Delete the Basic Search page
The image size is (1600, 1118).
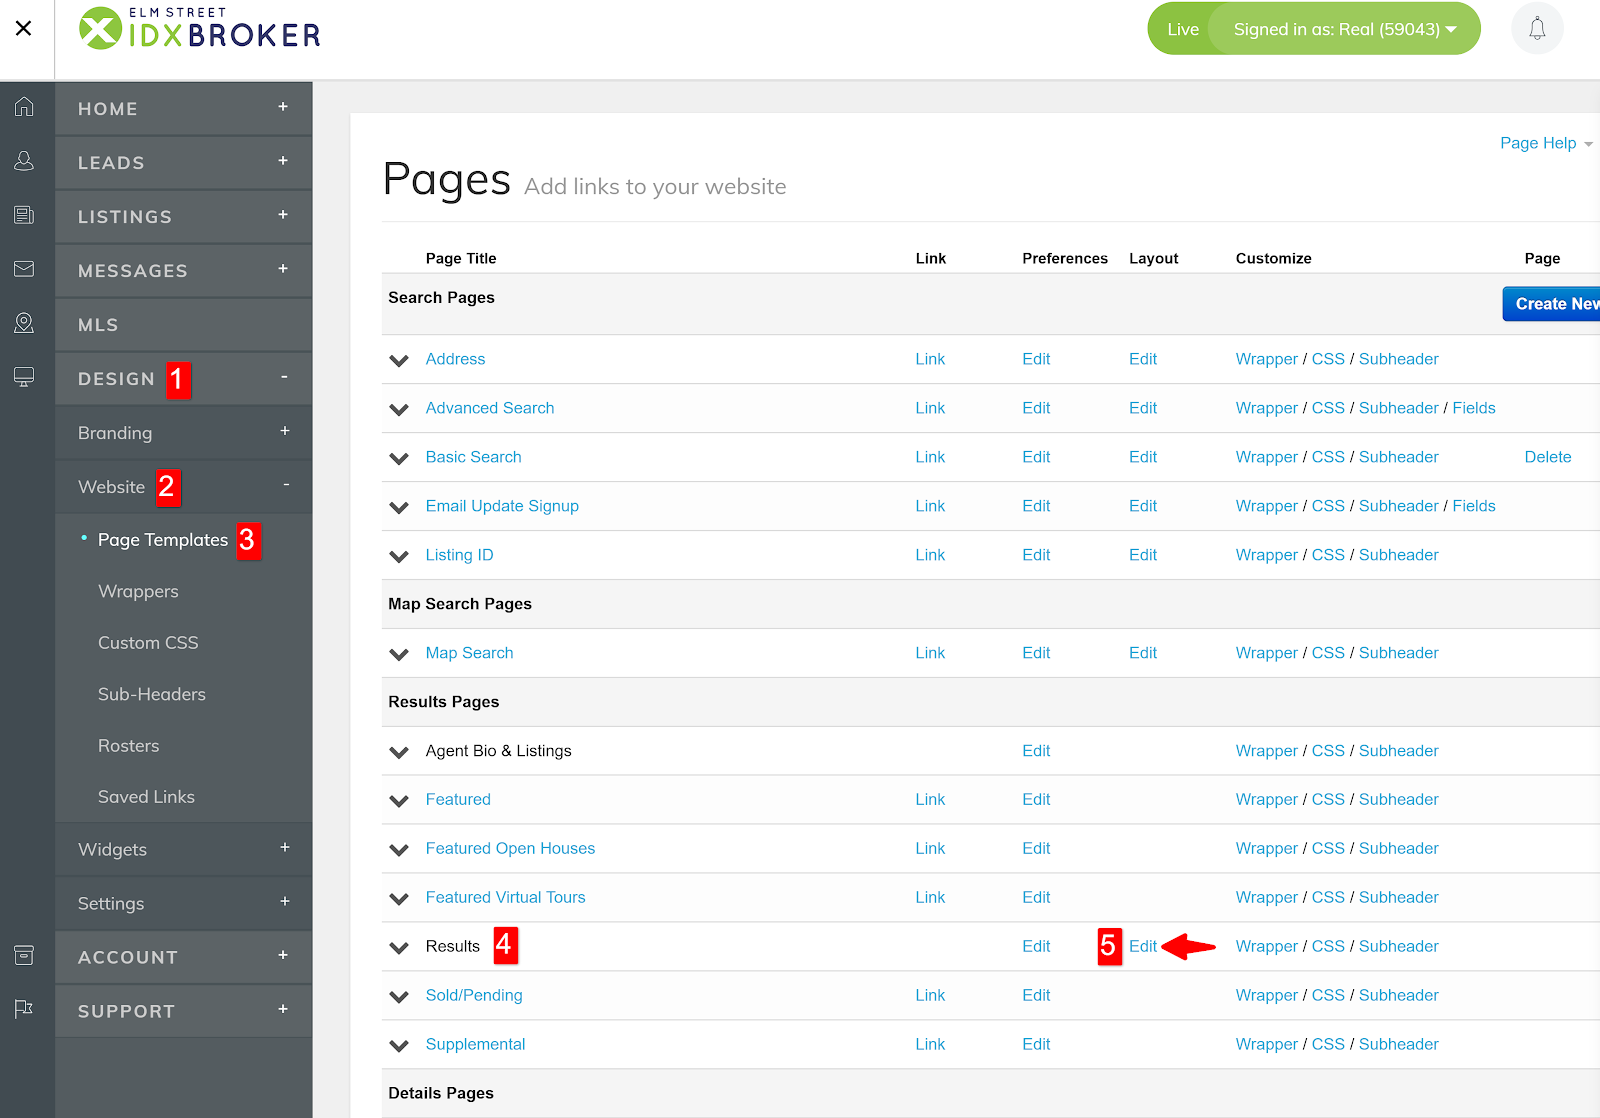click(1548, 457)
